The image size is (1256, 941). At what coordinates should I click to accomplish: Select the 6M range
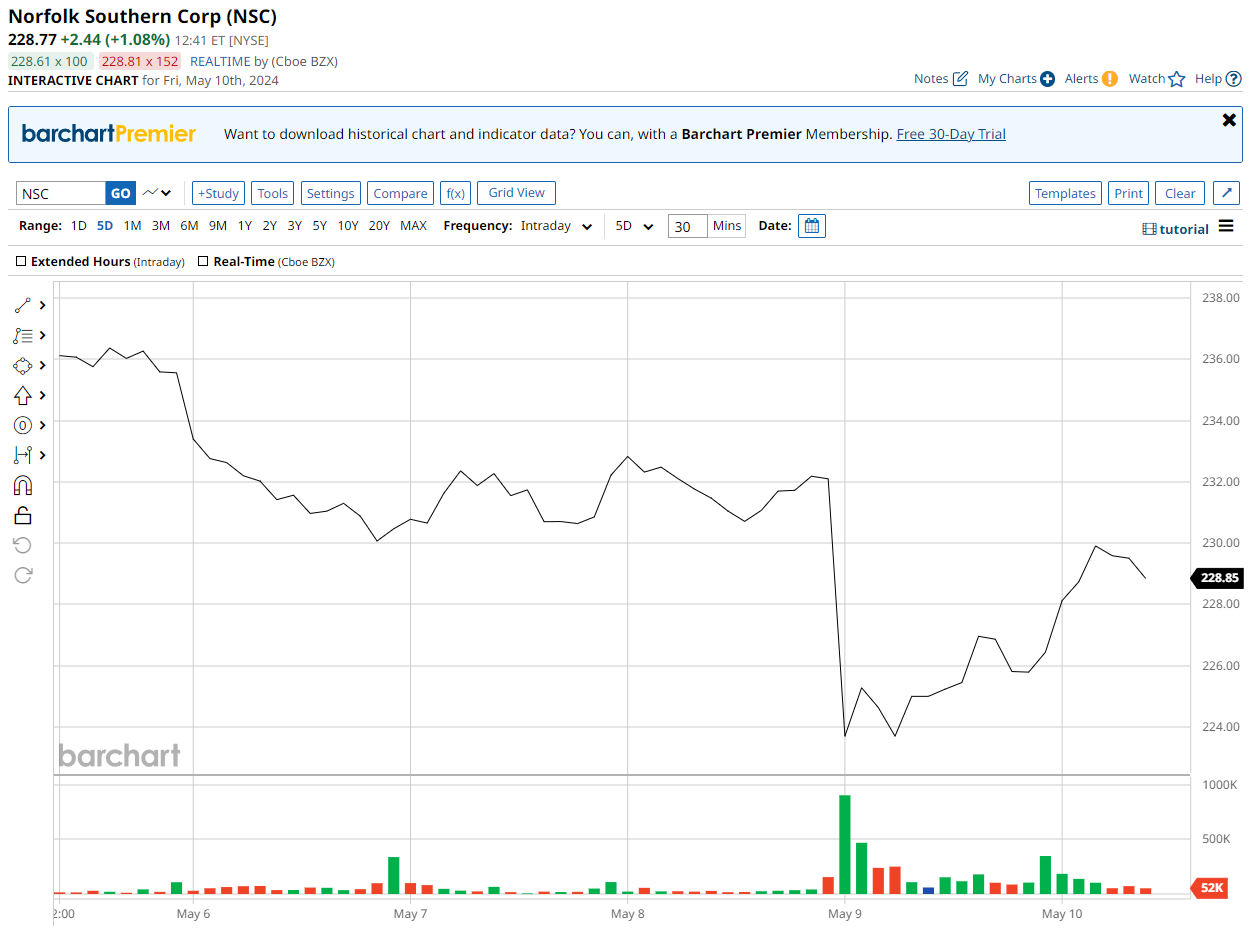point(189,226)
